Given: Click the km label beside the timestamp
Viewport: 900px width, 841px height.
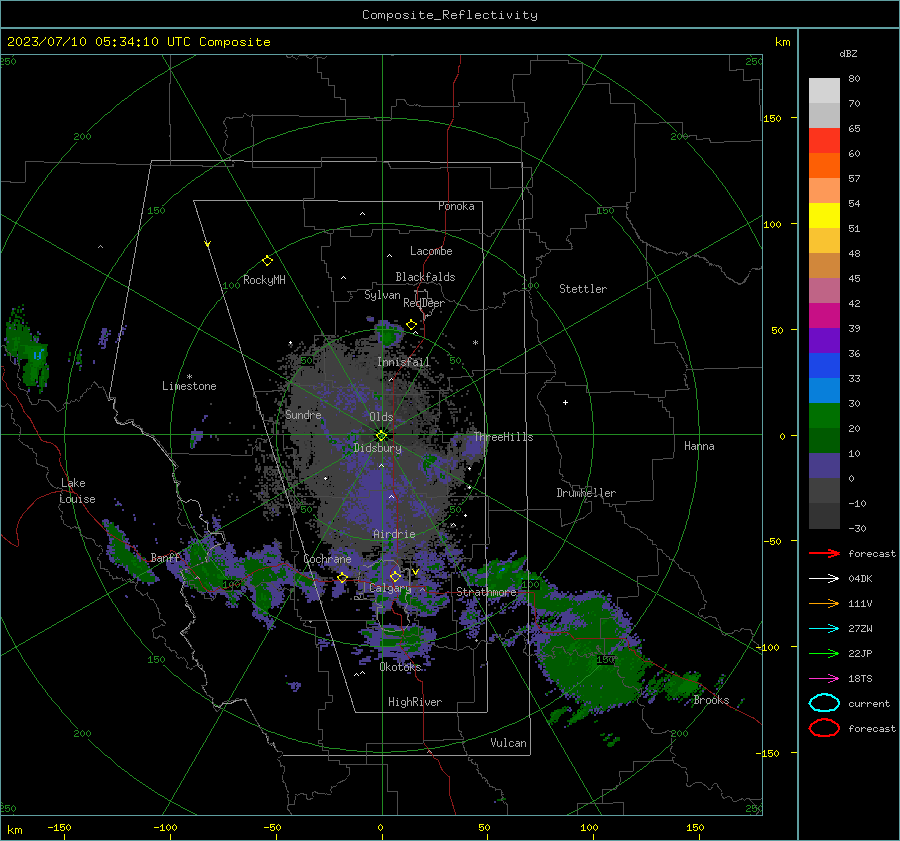Looking at the screenshot, I should point(782,42).
